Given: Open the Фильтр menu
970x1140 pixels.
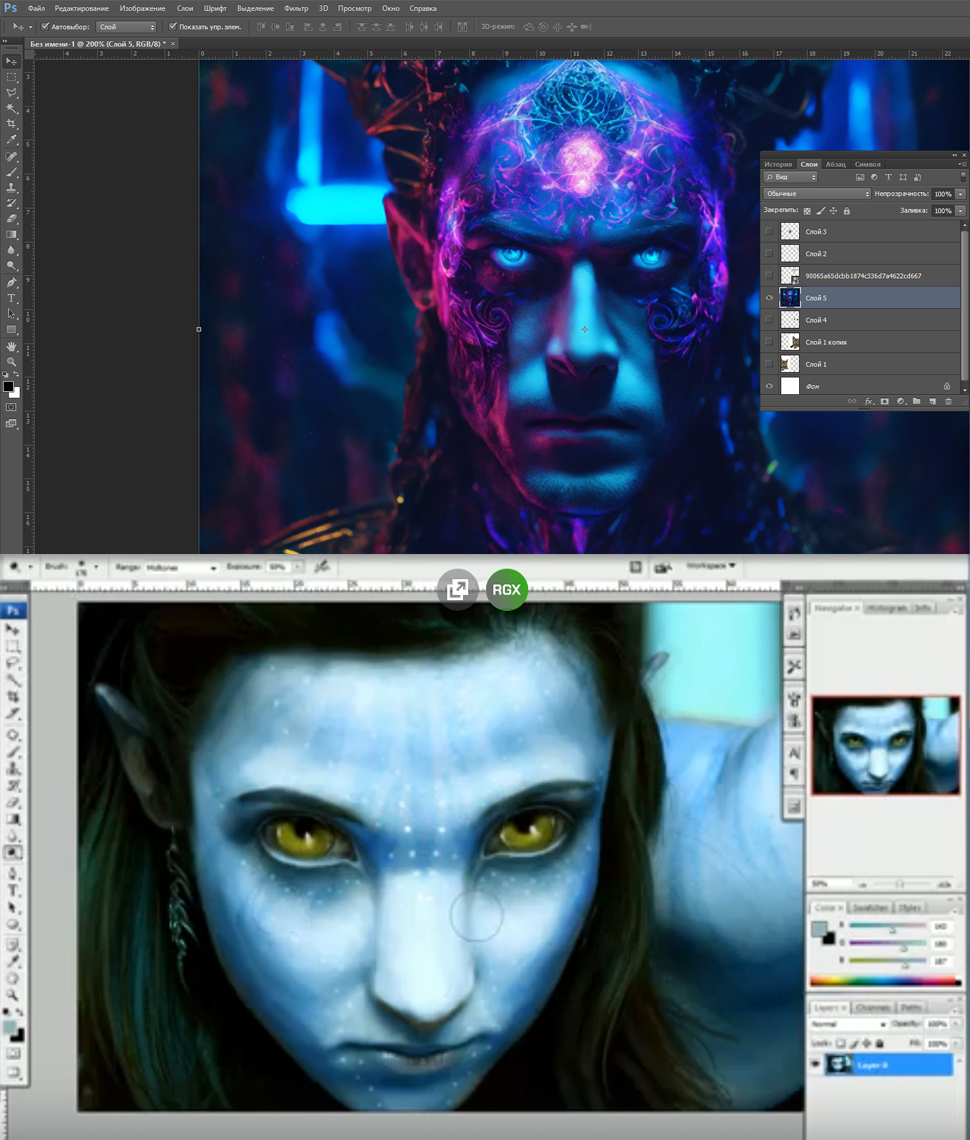Looking at the screenshot, I should click(296, 8).
